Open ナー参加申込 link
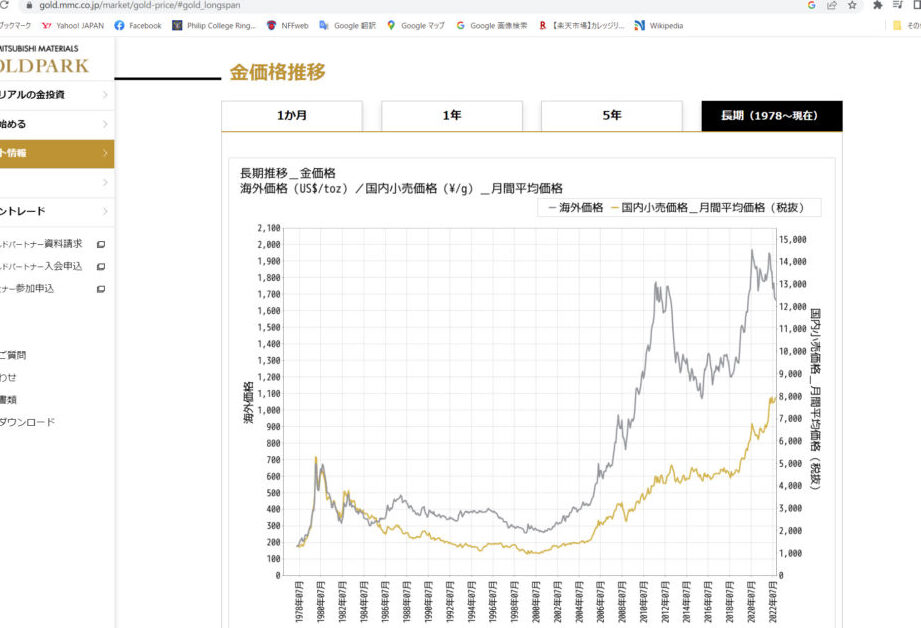 tap(27, 288)
